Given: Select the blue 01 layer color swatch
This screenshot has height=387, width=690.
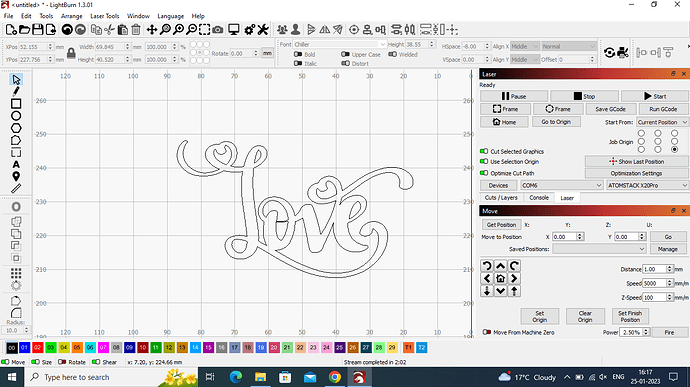Looking at the screenshot, I should [24, 347].
